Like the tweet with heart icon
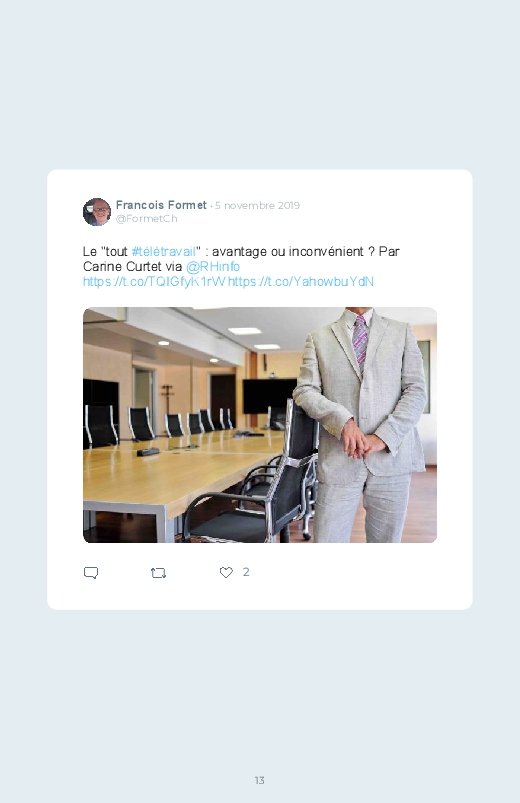Viewport: 520px width, 803px height. coord(226,573)
